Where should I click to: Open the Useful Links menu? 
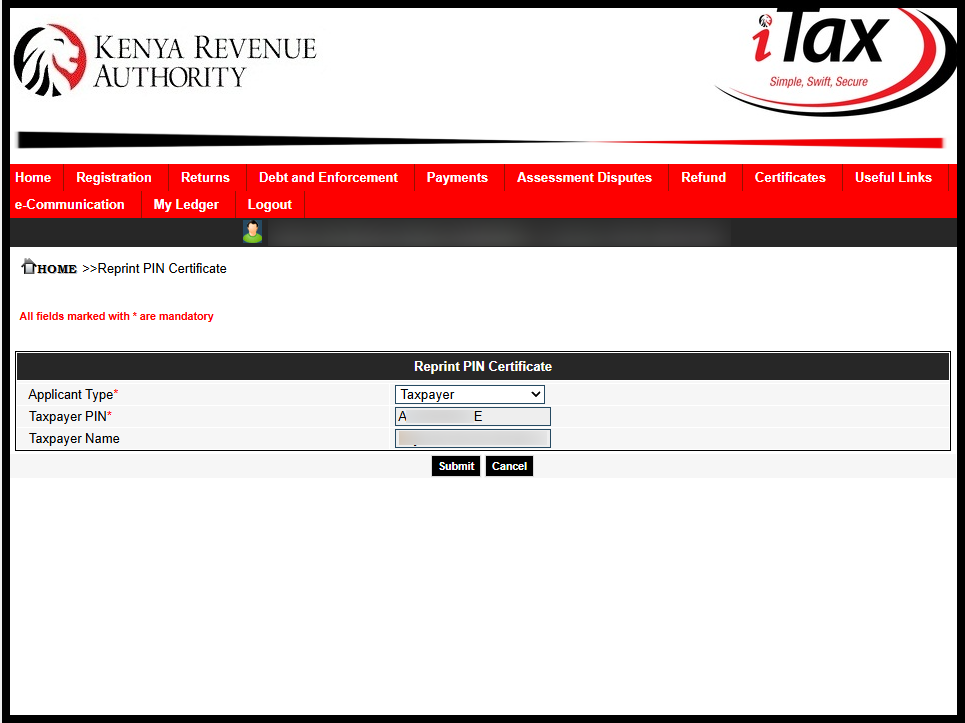click(893, 177)
